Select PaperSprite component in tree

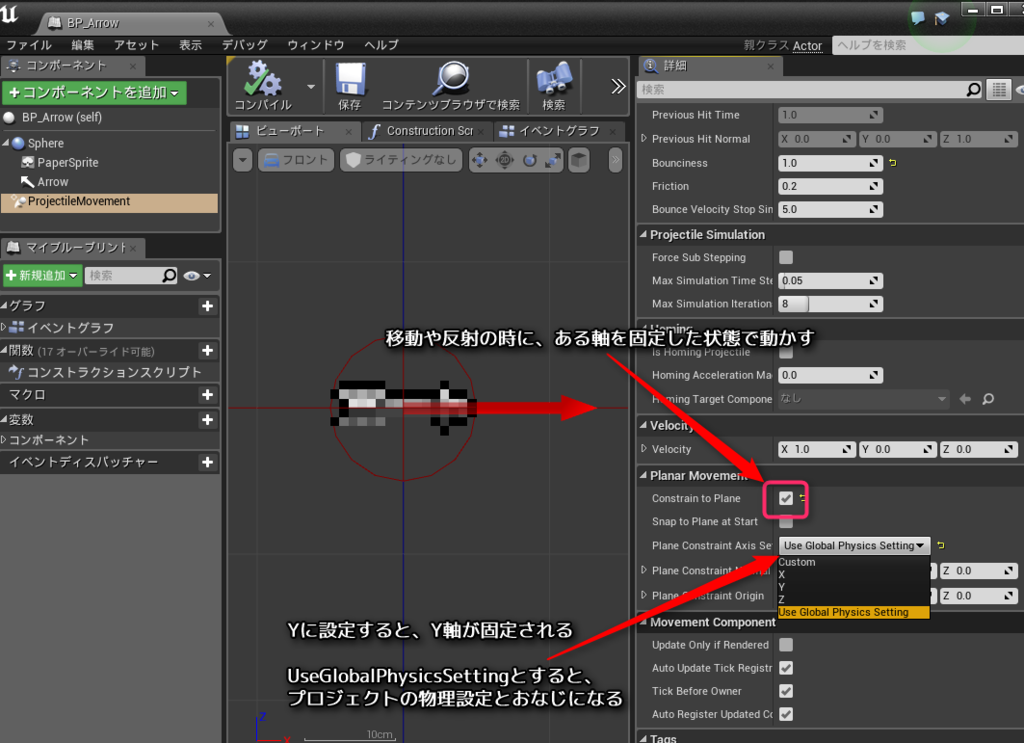(x=67, y=163)
